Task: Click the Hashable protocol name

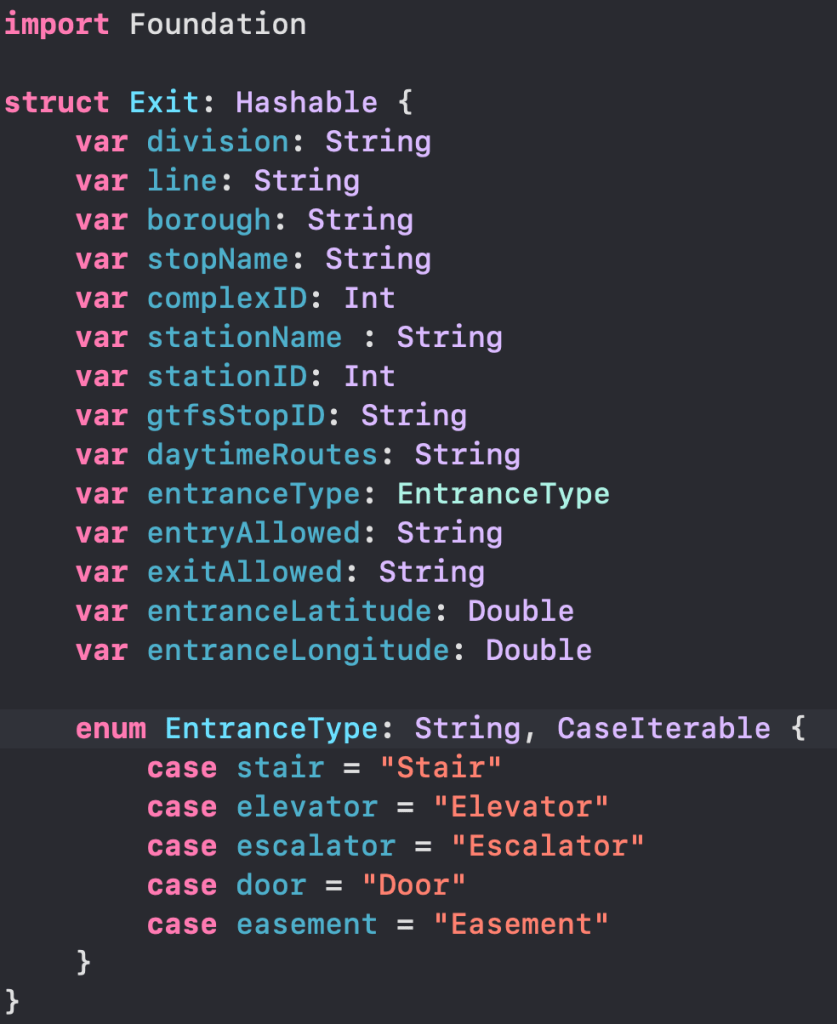Action: (x=307, y=103)
